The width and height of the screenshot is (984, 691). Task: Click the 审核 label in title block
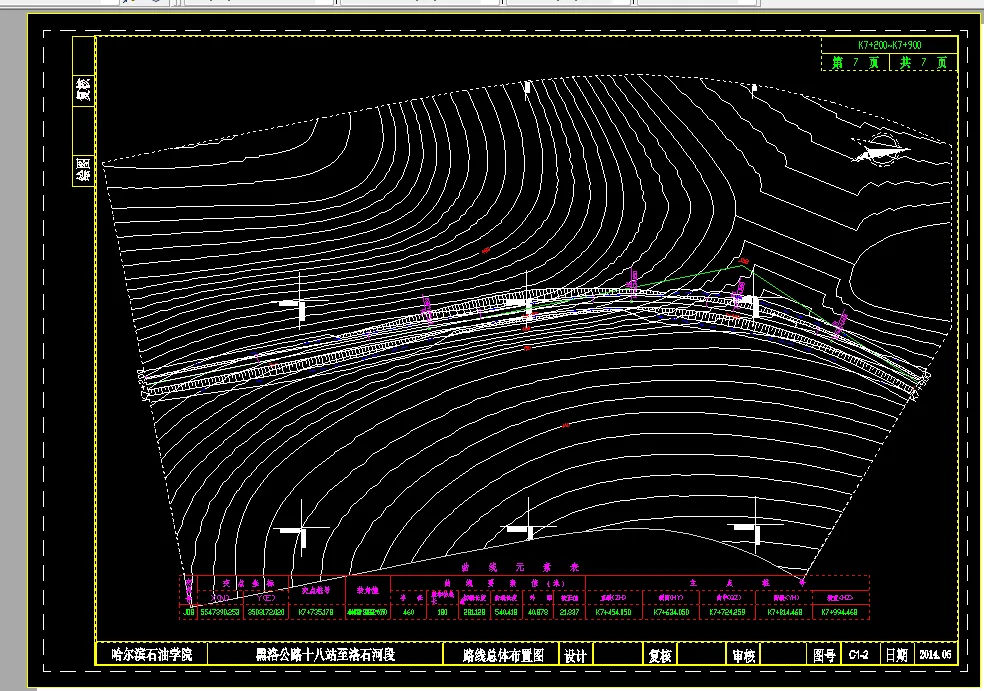tap(744, 656)
